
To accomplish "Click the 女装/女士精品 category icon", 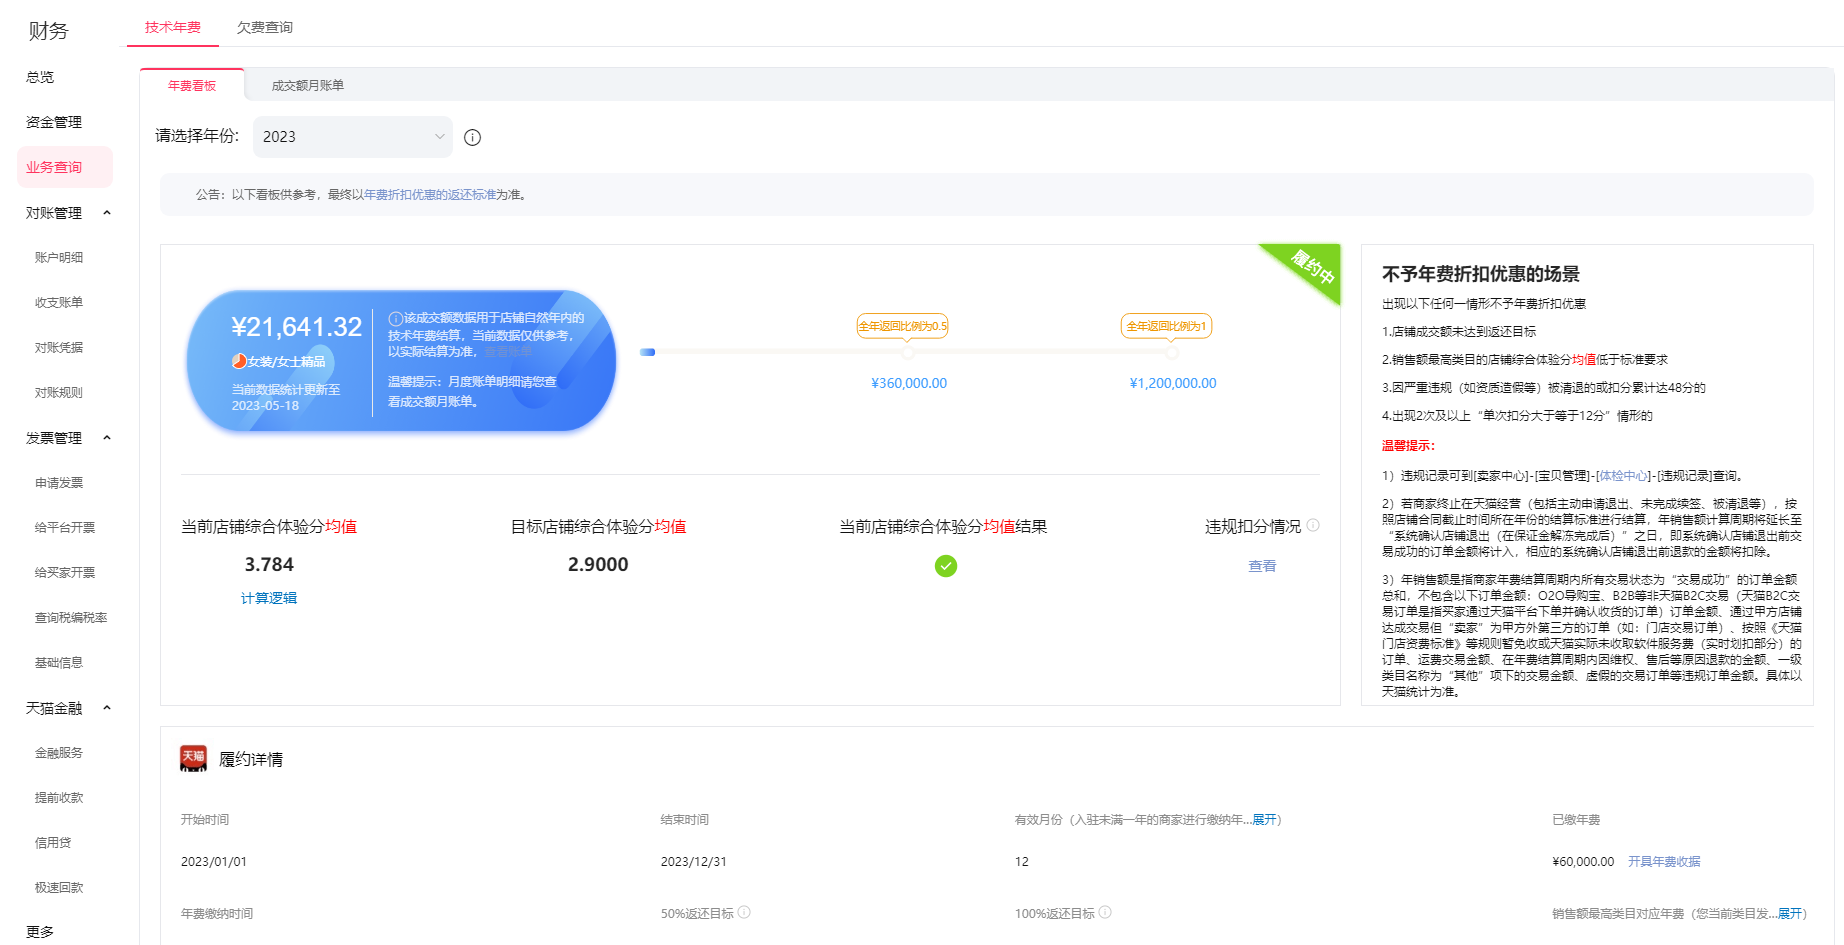I will (x=239, y=361).
